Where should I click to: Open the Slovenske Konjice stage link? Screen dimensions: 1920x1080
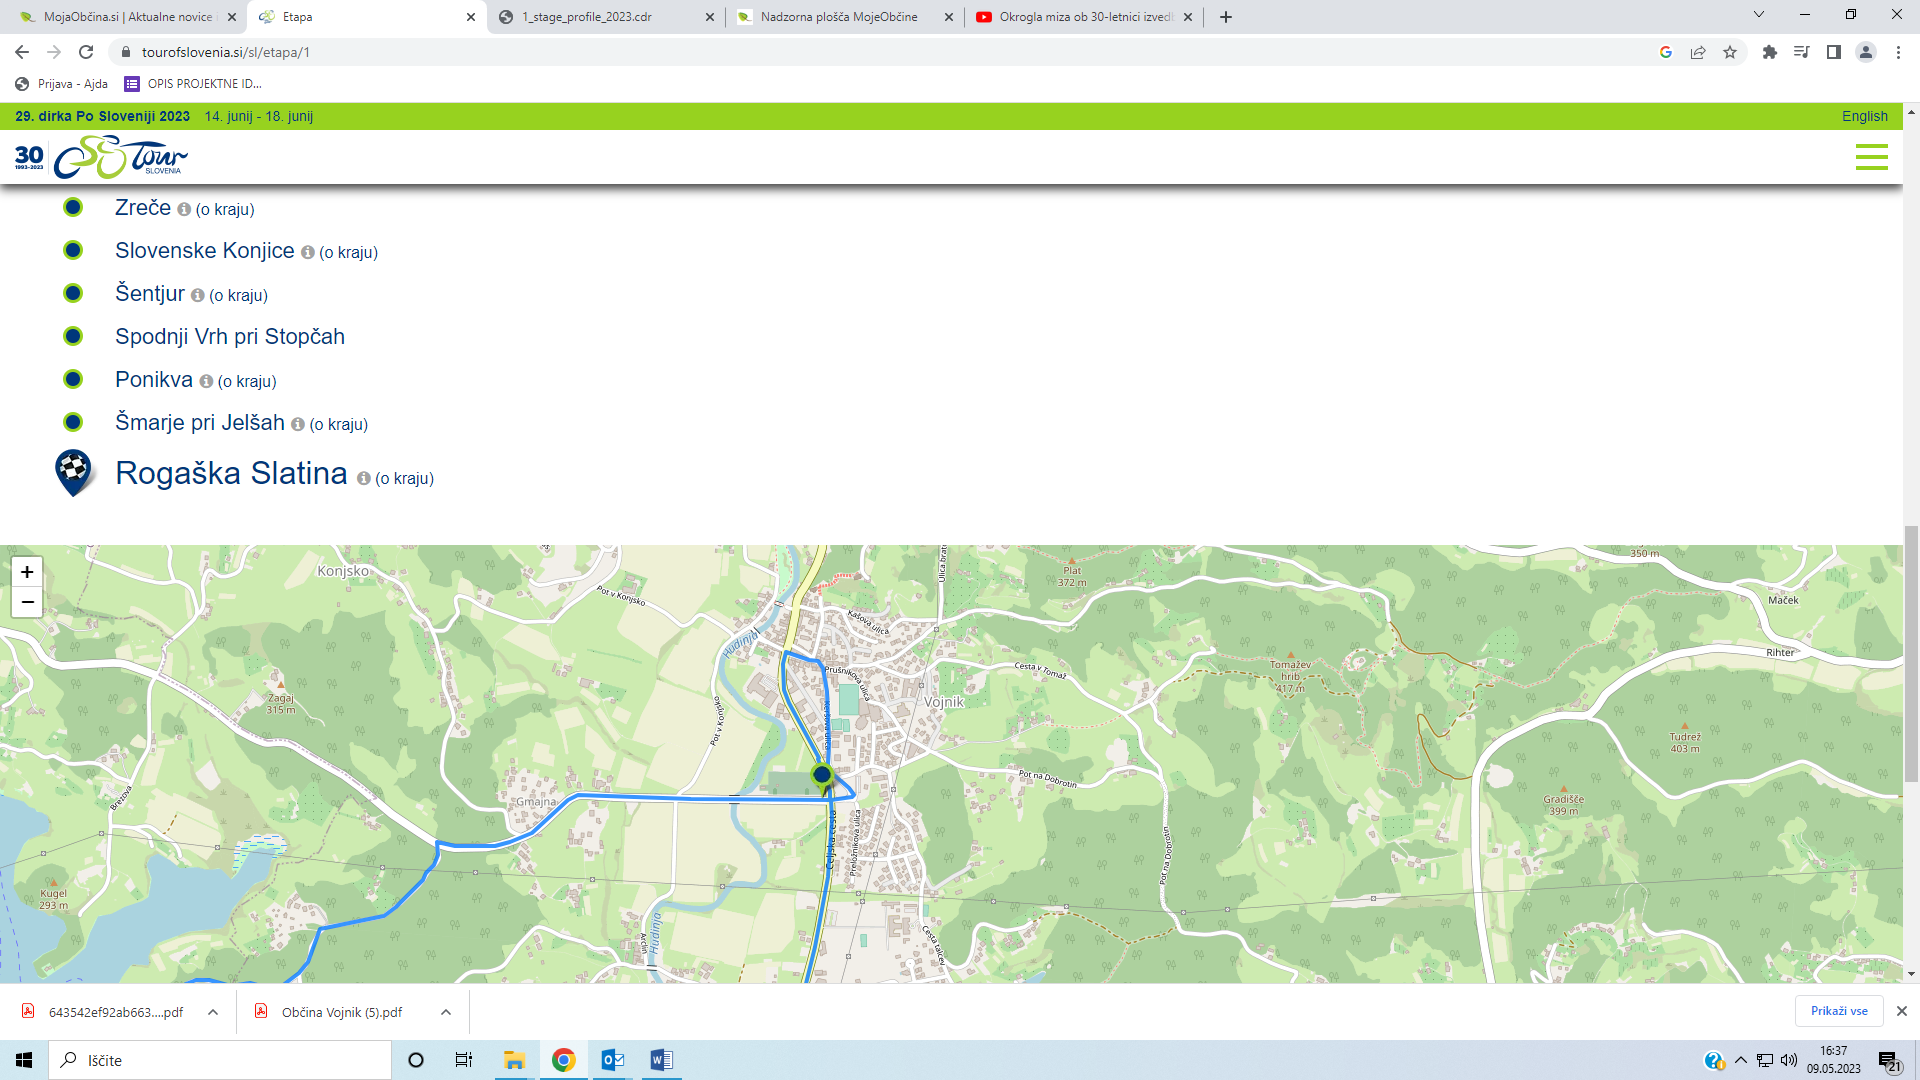(x=204, y=251)
